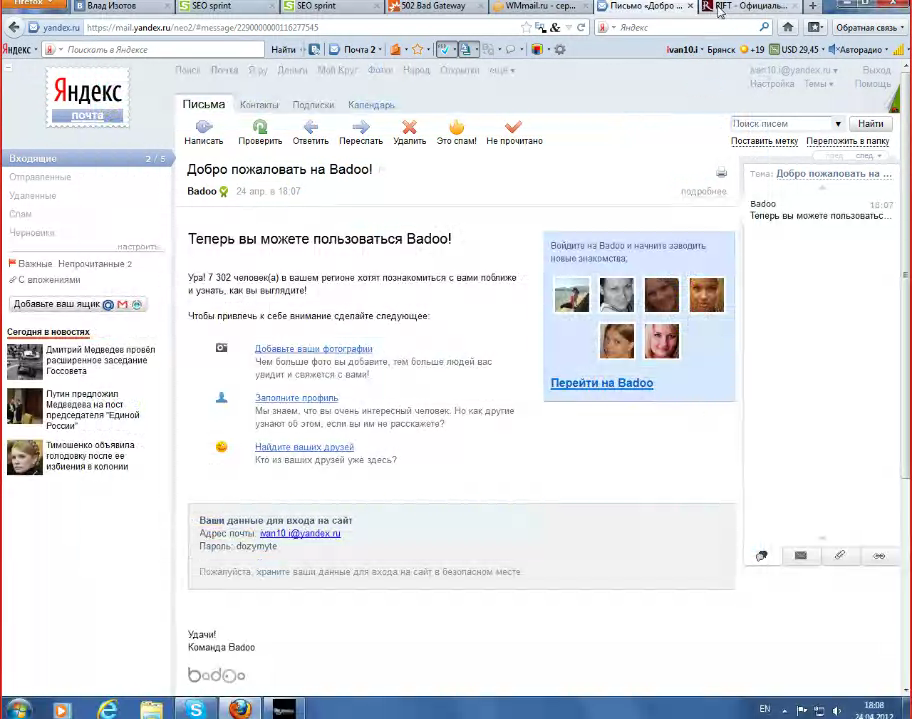
Task: Click the first Badoo profile photo thumbnail
Action: point(572,295)
